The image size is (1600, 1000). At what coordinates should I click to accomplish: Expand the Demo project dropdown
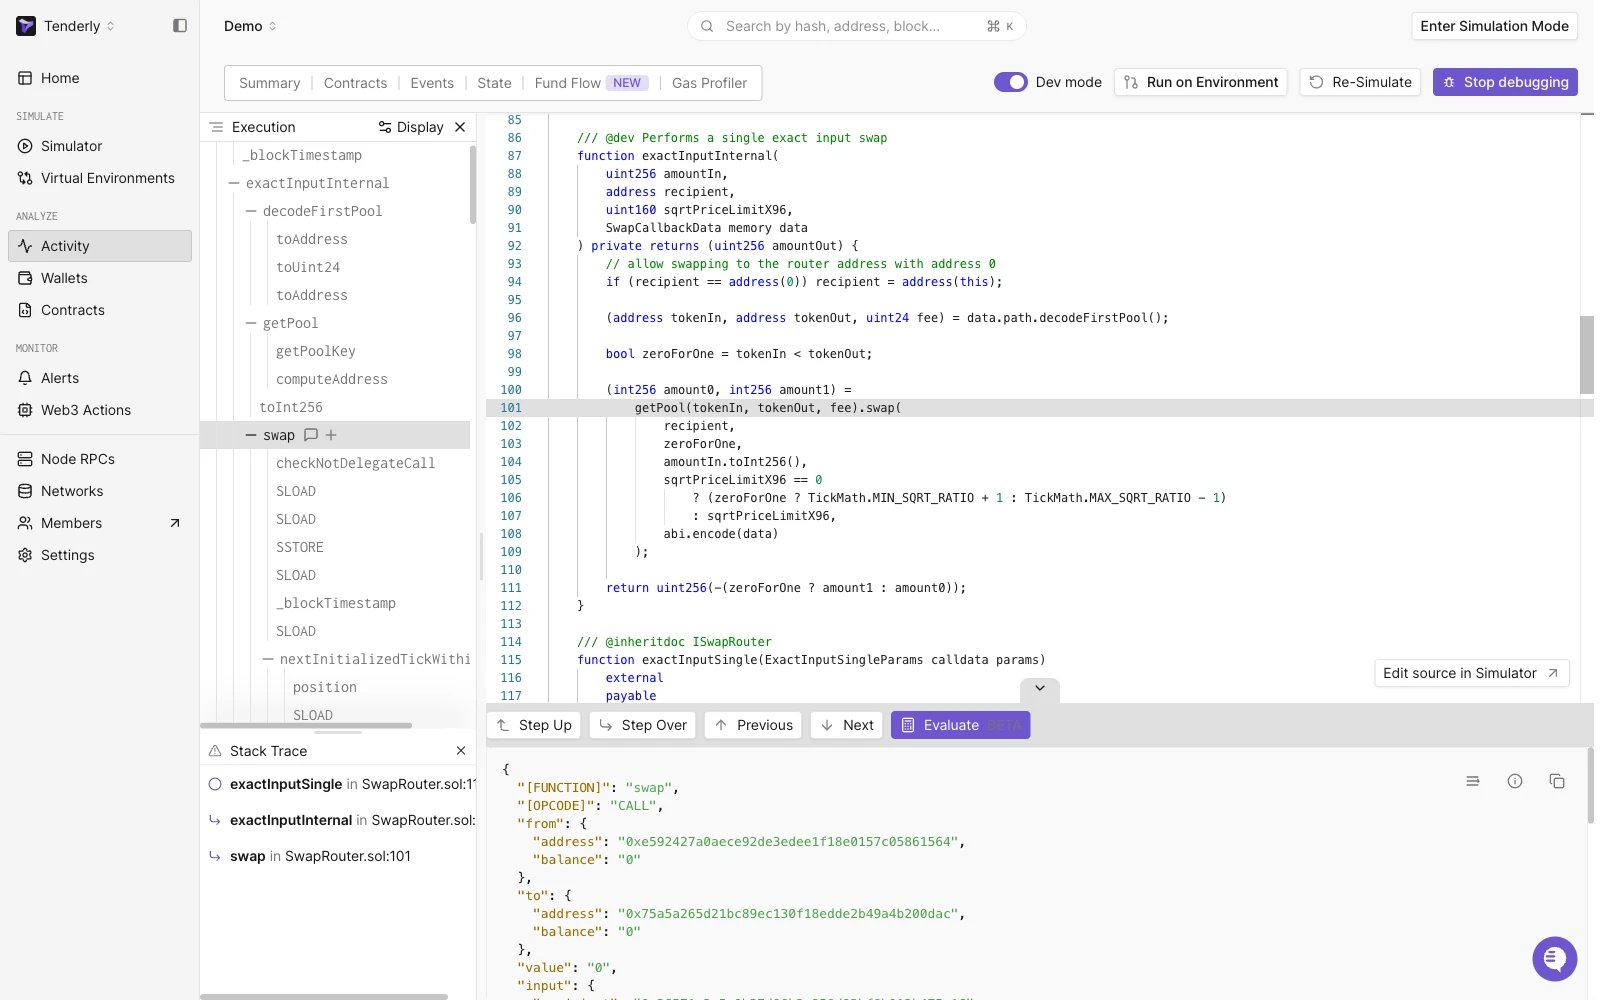click(x=250, y=26)
